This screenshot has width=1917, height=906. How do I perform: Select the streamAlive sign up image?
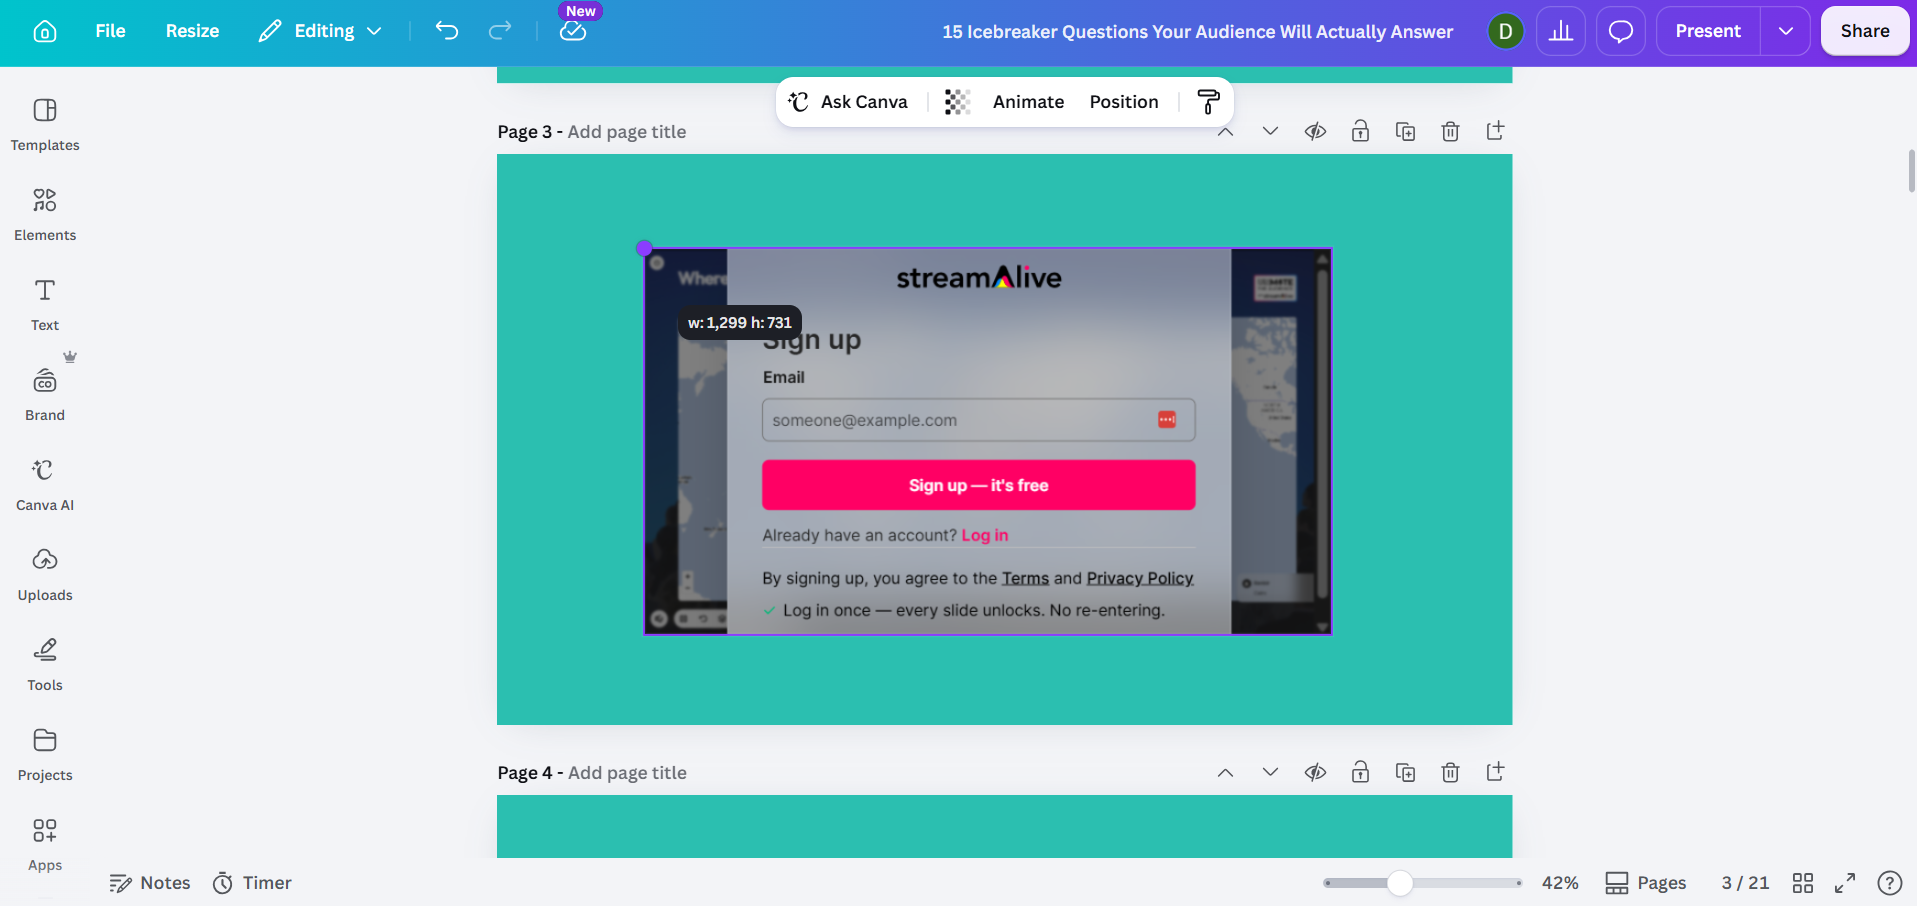click(988, 441)
